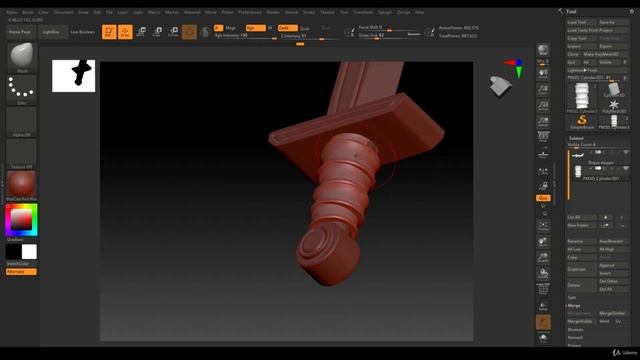640x360 pixels.
Task: Expand the Remesh section
Action: (x=575, y=338)
